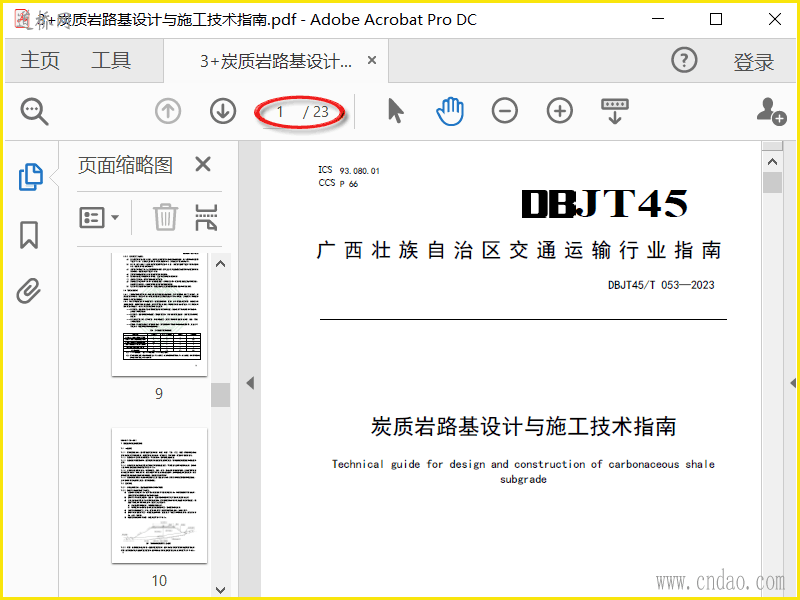
Task: Click the ICS 93.080.01 text
Action: click(x=349, y=170)
